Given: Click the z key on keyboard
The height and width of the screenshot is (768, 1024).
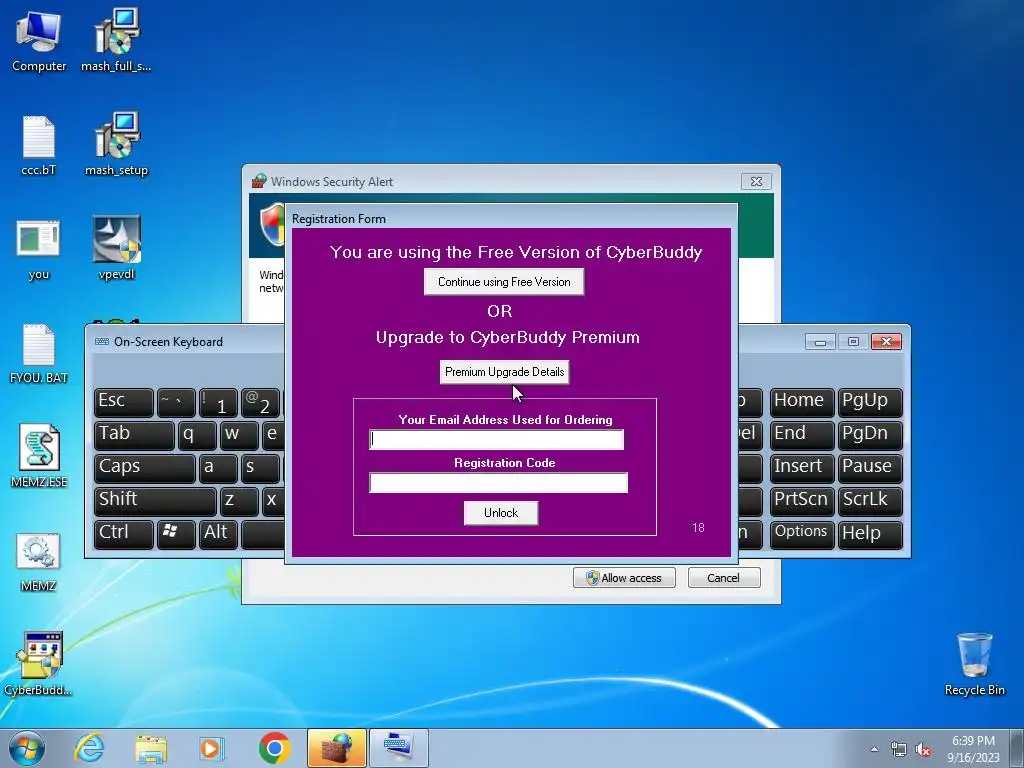Looking at the screenshot, I should point(239,500).
